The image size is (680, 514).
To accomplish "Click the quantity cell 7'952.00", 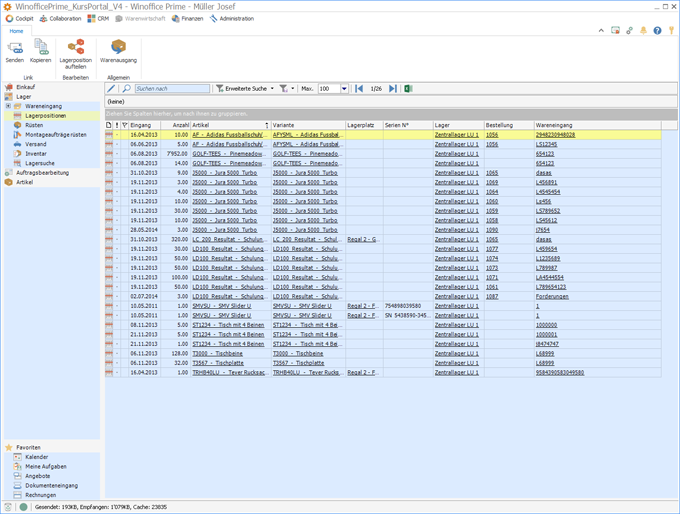I will (x=176, y=154).
